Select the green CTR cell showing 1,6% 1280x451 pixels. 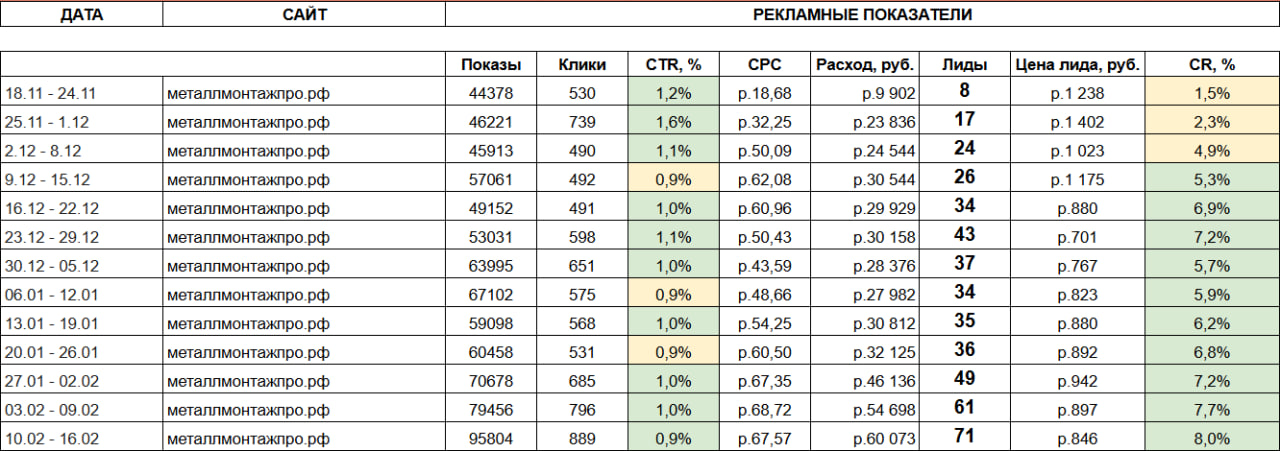673,122
